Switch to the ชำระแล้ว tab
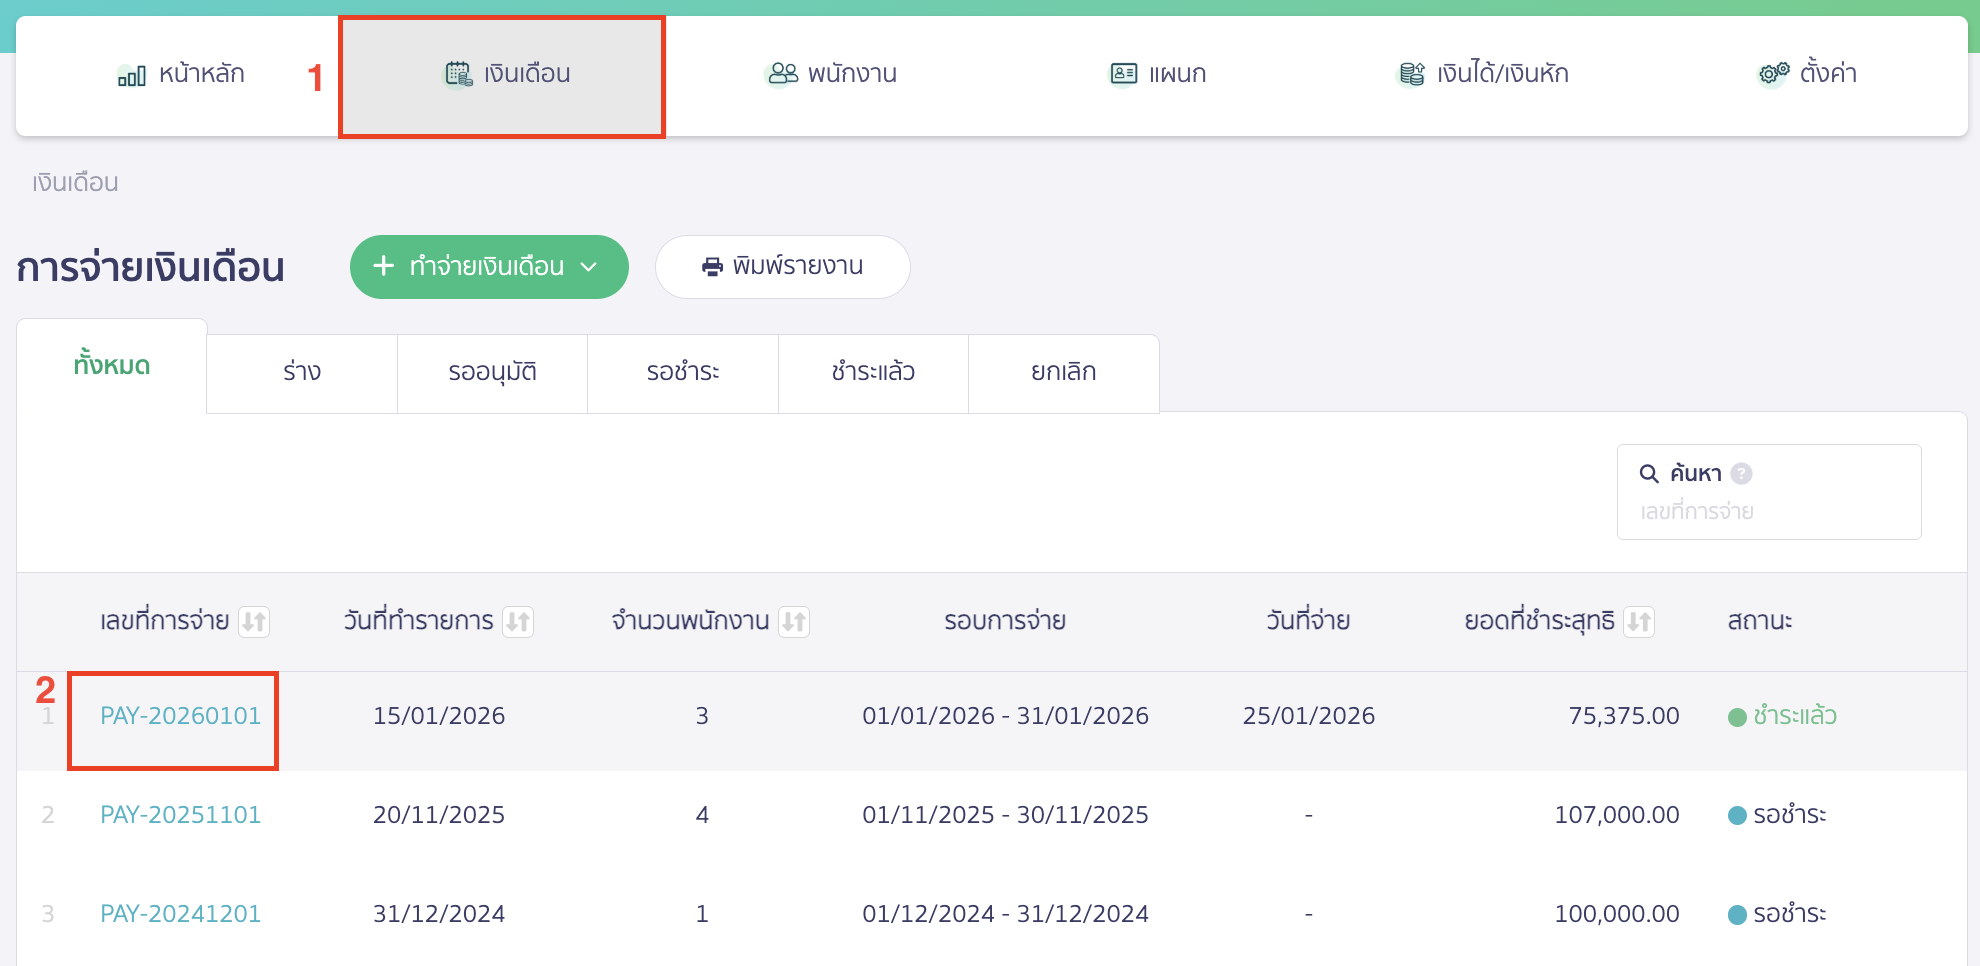Viewport: 1980px width, 966px height. click(x=872, y=372)
